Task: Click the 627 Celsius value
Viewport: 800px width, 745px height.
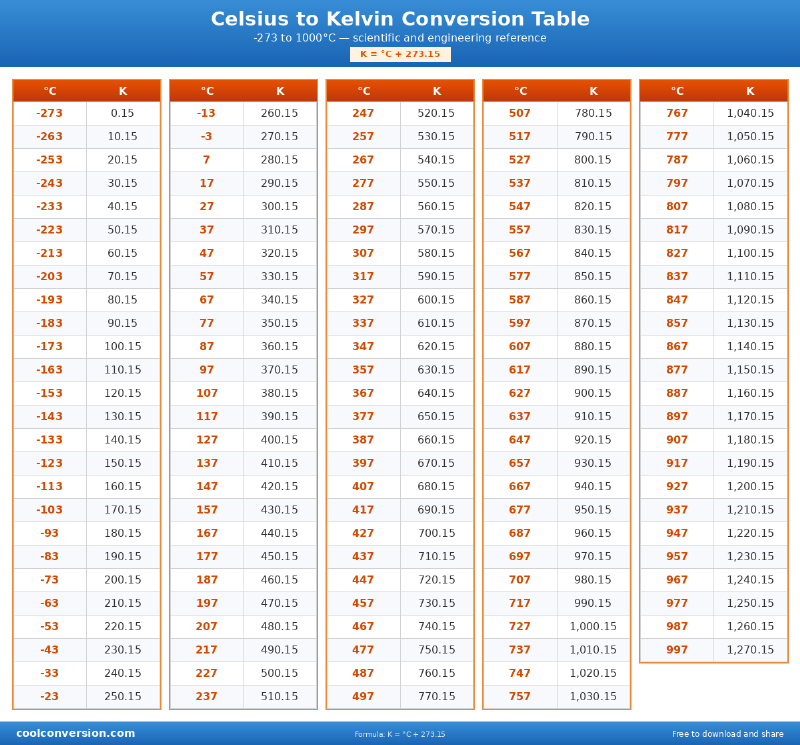Action: pyautogui.click(x=520, y=393)
